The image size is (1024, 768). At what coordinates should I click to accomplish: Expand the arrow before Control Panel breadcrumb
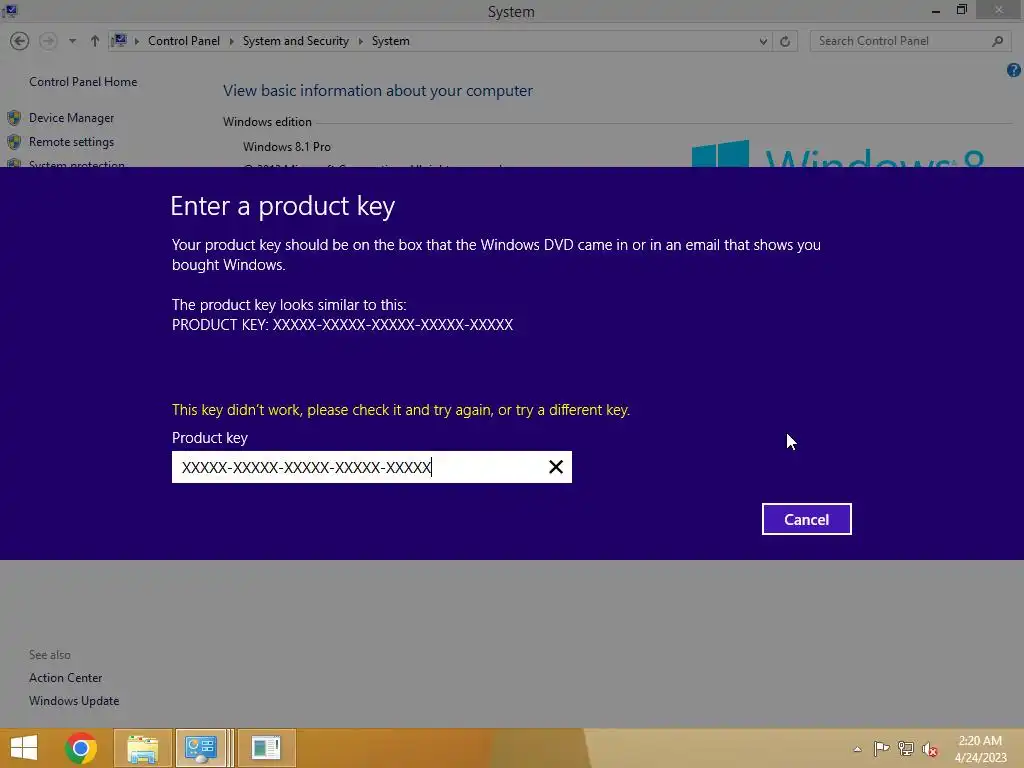click(x=136, y=41)
